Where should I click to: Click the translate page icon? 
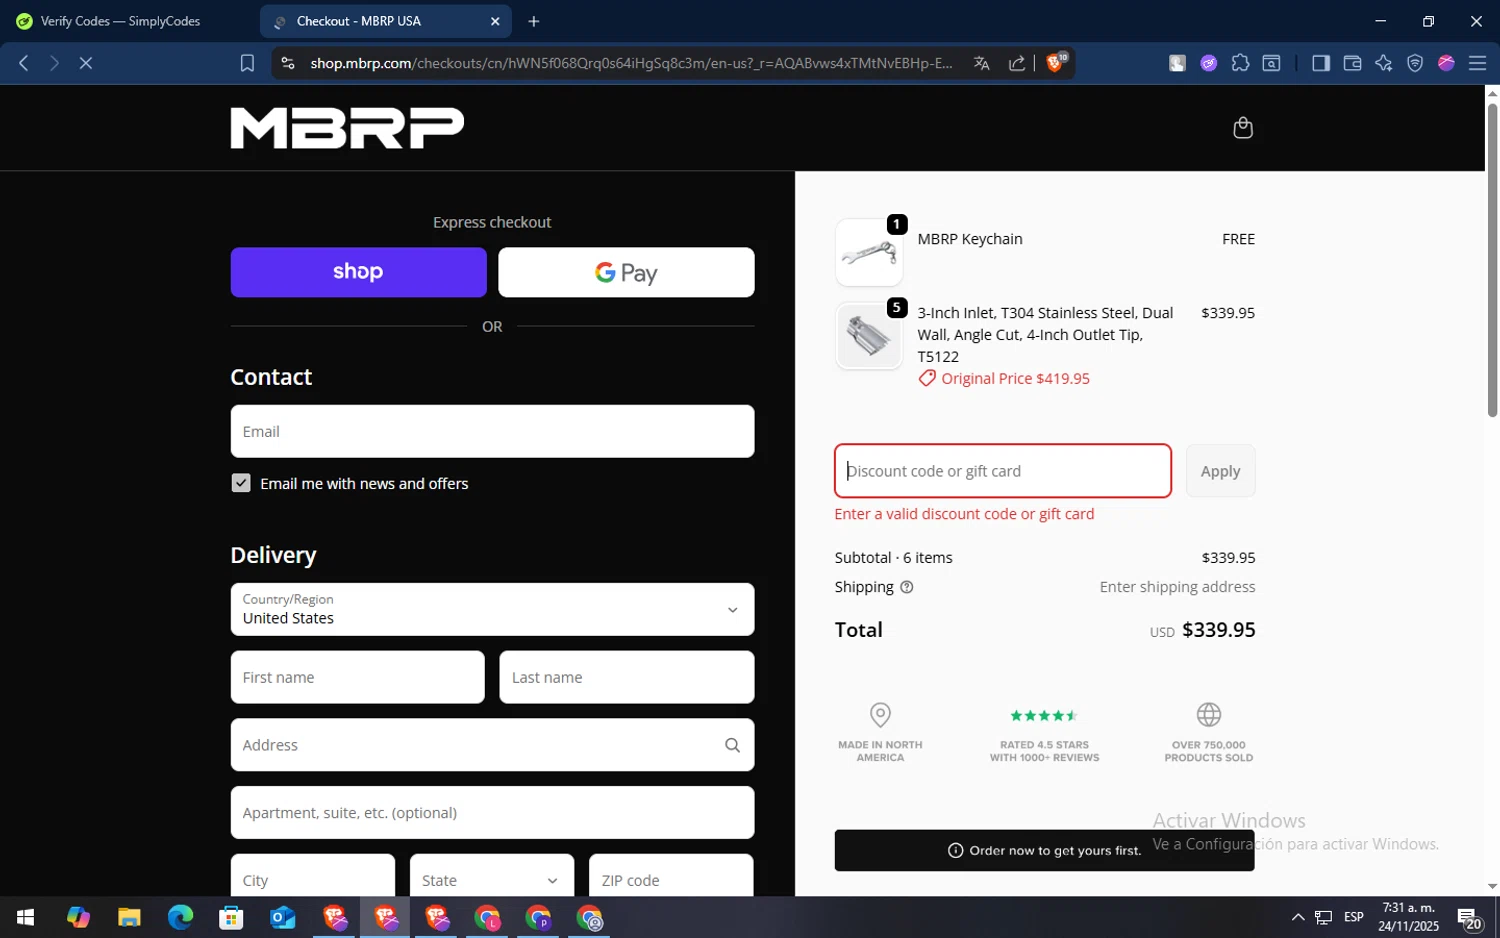coord(981,63)
